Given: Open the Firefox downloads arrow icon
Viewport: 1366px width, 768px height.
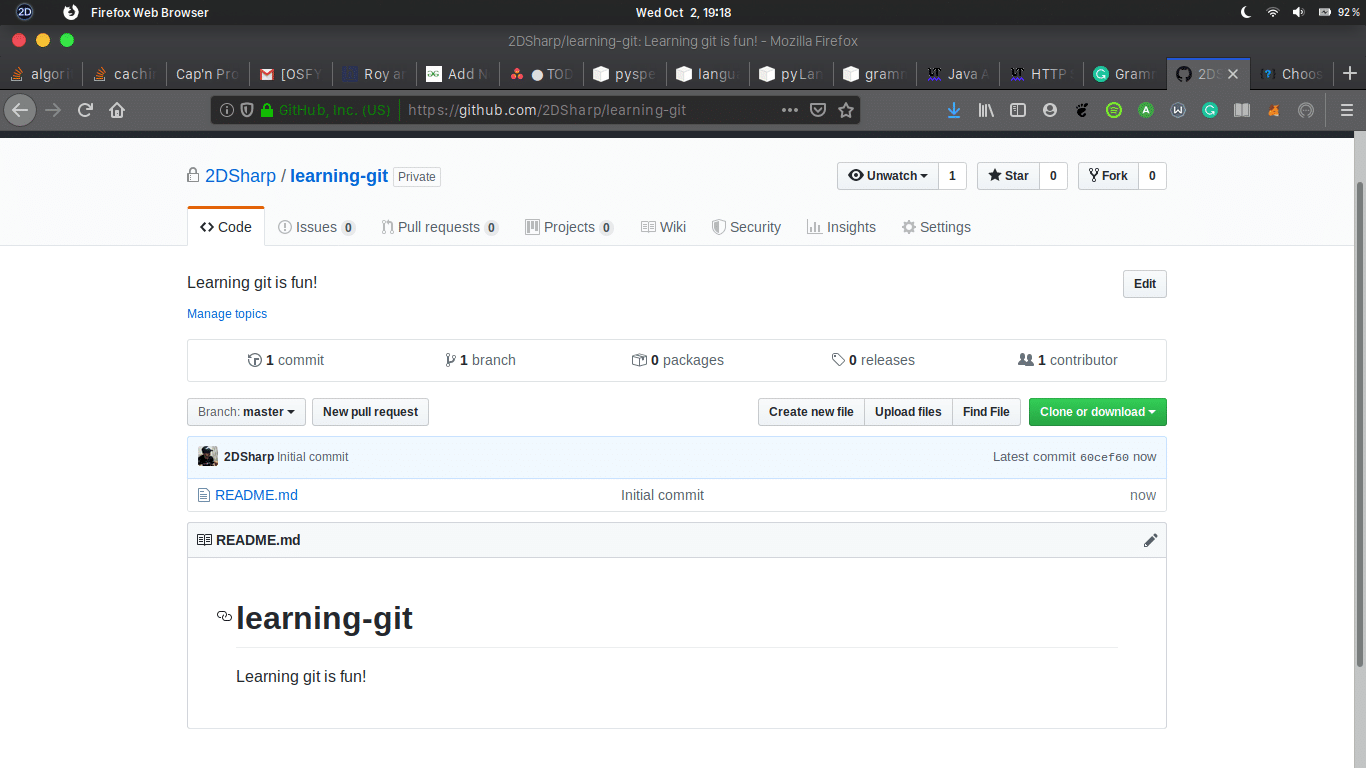Looking at the screenshot, I should click(x=954, y=110).
